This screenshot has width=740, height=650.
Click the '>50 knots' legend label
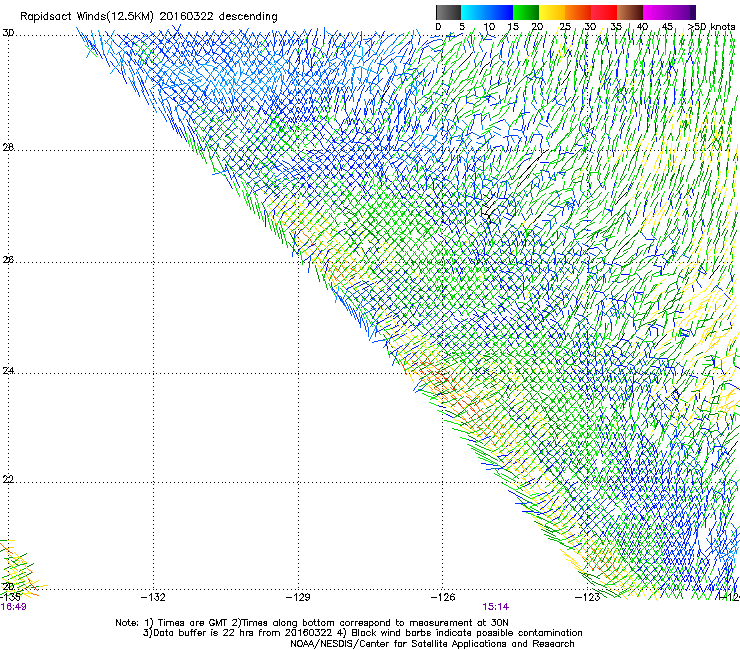click(x=712, y=27)
